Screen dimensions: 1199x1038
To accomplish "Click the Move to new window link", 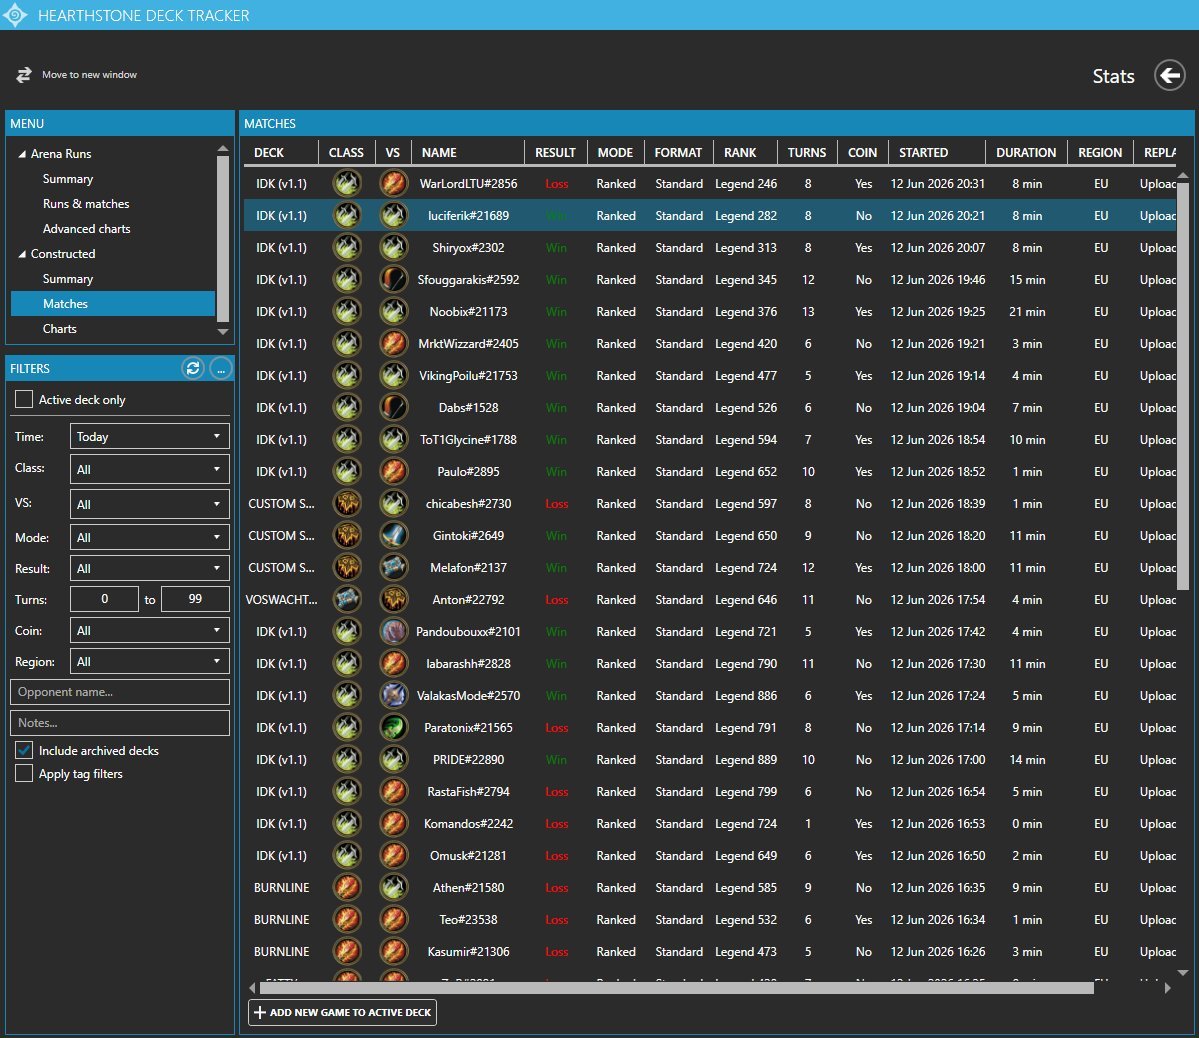I will (89, 74).
